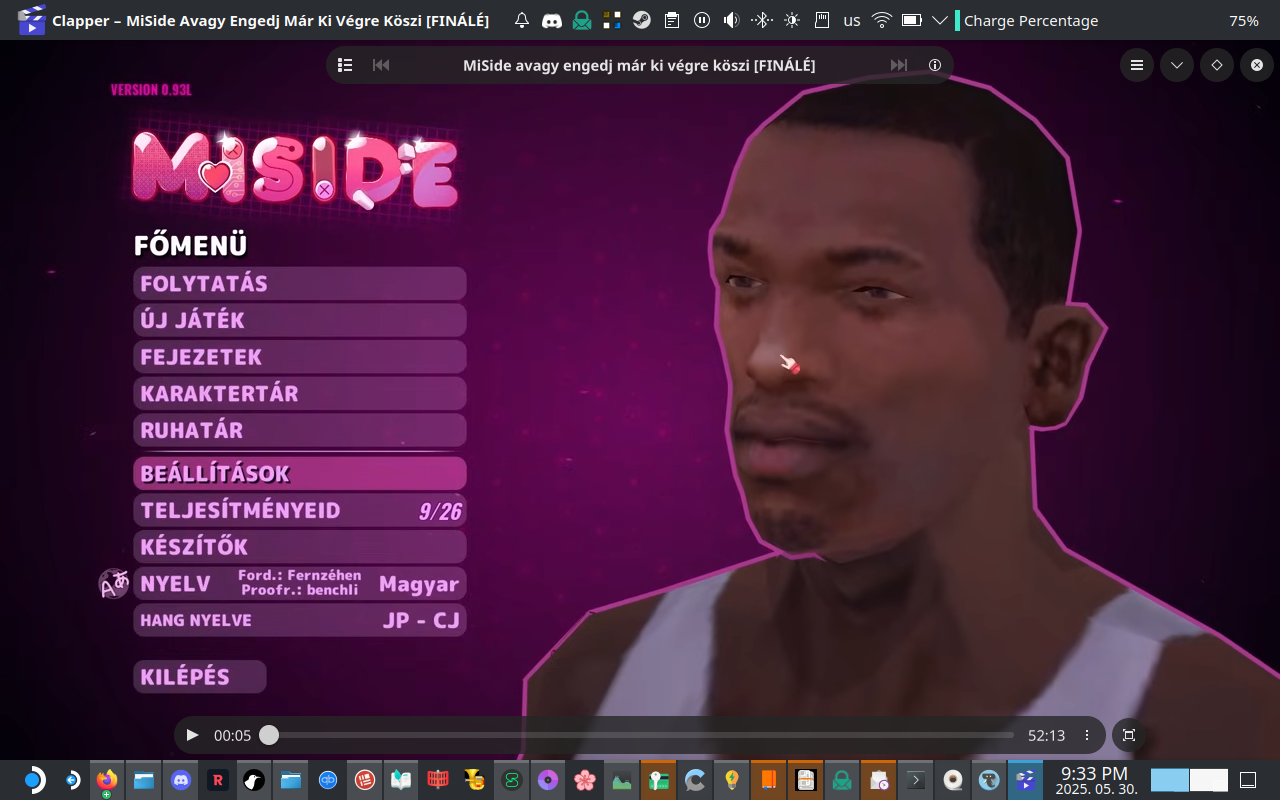
Task: Open the purple disc app in taskbar
Action: click(x=548, y=780)
